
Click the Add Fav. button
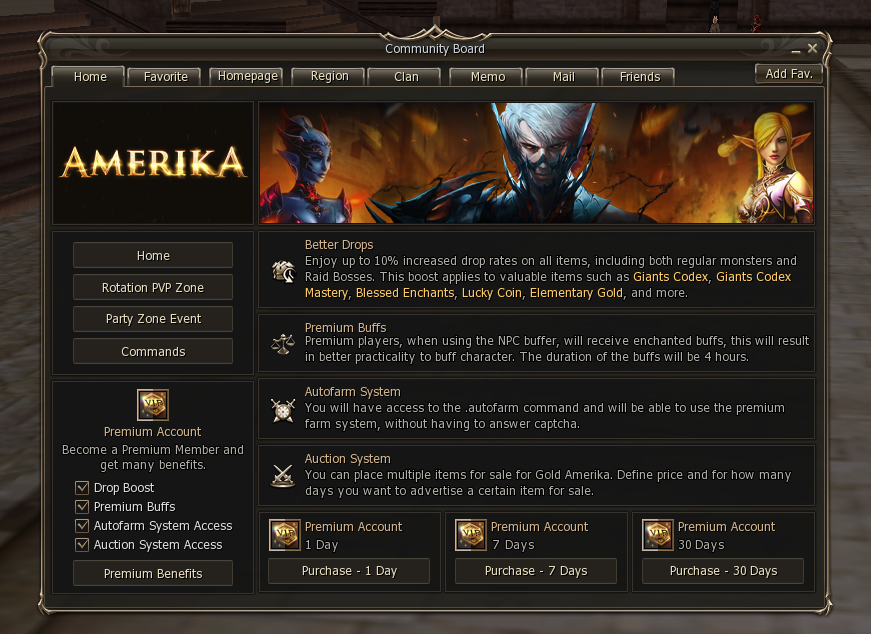pos(789,74)
